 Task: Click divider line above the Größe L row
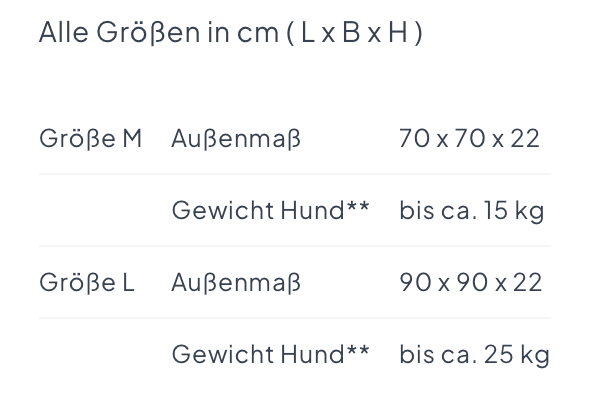pyautogui.click(x=295, y=246)
